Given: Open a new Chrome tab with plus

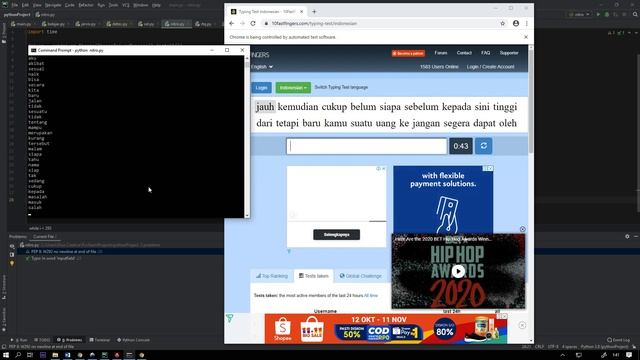Looking at the screenshot, I should point(314,12).
